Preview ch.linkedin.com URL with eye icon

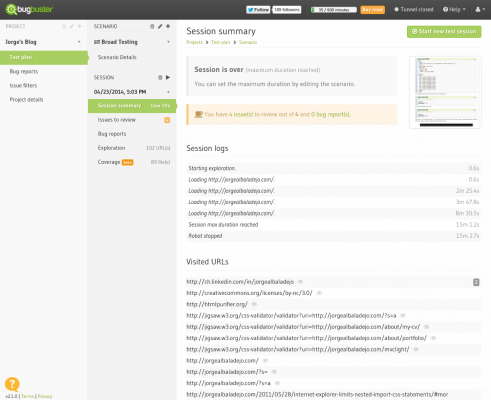pyautogui.click(x=300, y=282)
